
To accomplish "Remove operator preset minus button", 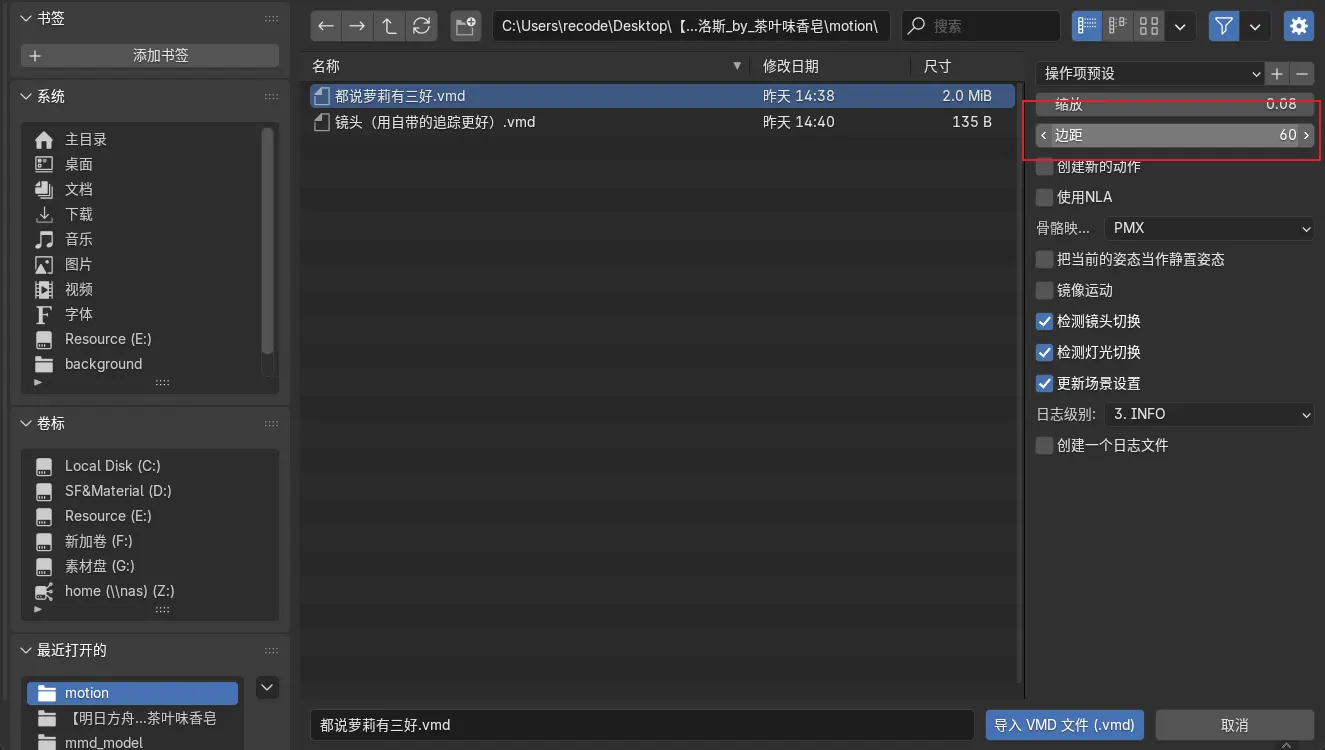I will pyautogui.click(x=1302, y=74).
